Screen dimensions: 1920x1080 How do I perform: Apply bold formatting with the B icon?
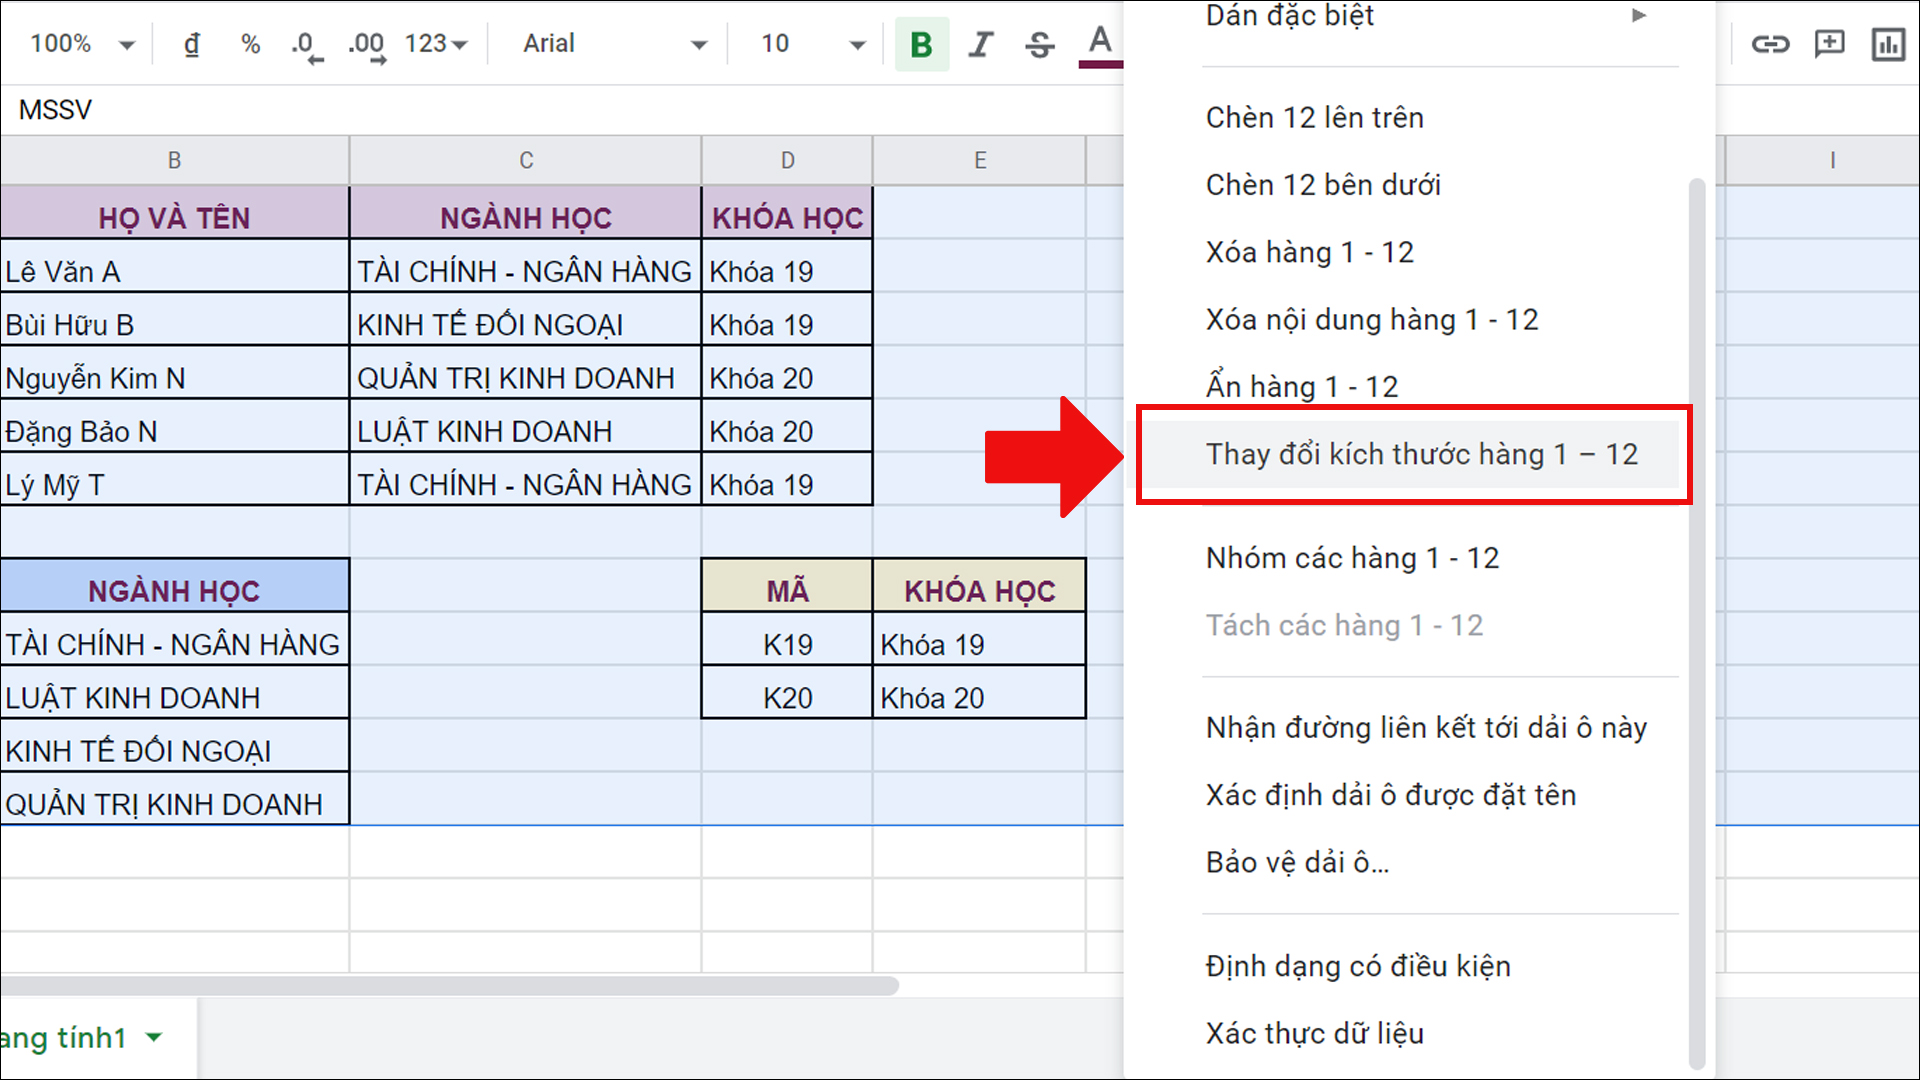[920, 44]
